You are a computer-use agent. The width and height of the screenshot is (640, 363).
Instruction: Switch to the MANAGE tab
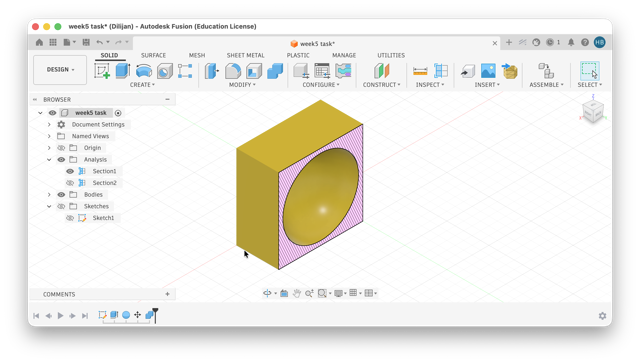click(344, 55)
